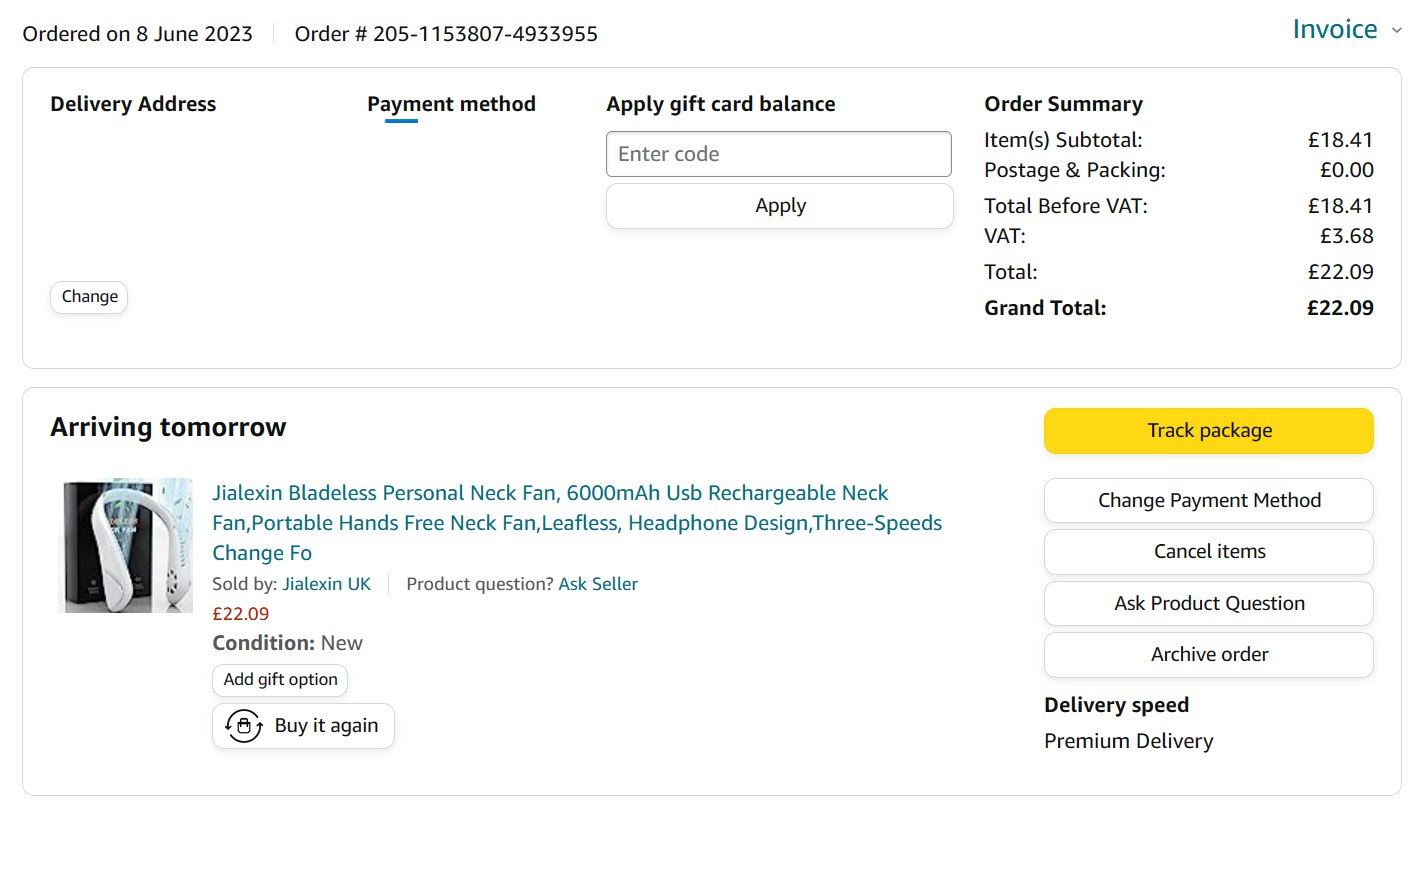
Task: Click the Premium Delivery speed text
Action: [x=1128, y=741]
